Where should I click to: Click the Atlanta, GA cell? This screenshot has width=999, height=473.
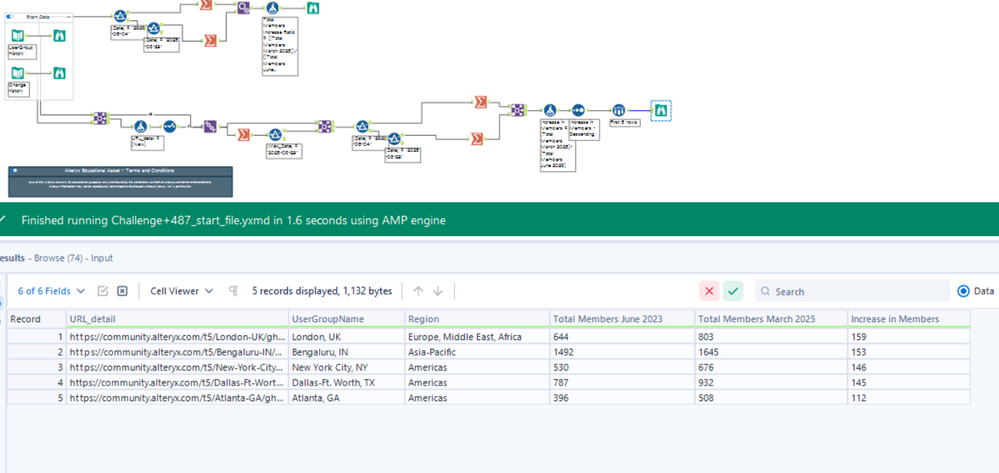[x=347, y=398]
